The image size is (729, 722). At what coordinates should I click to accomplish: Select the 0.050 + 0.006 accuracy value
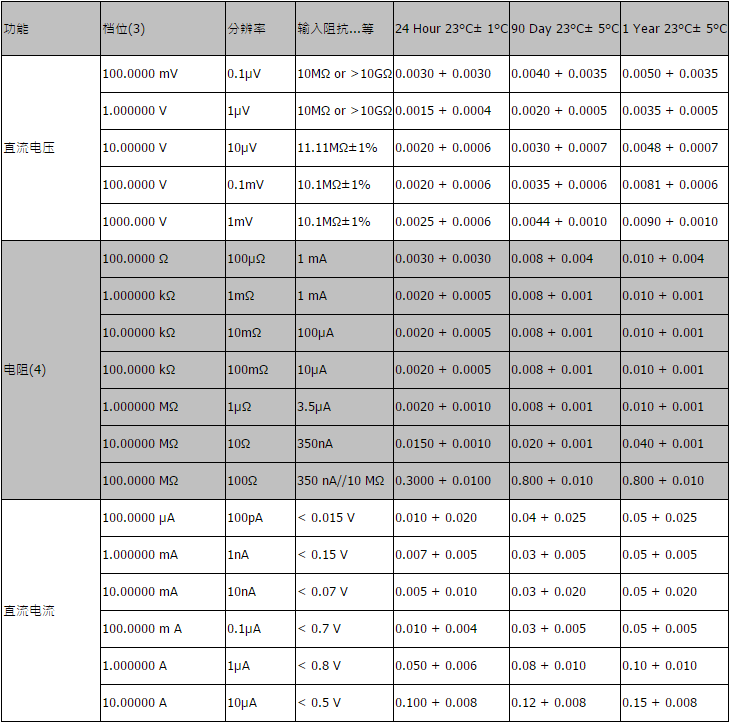pos(436,666)
